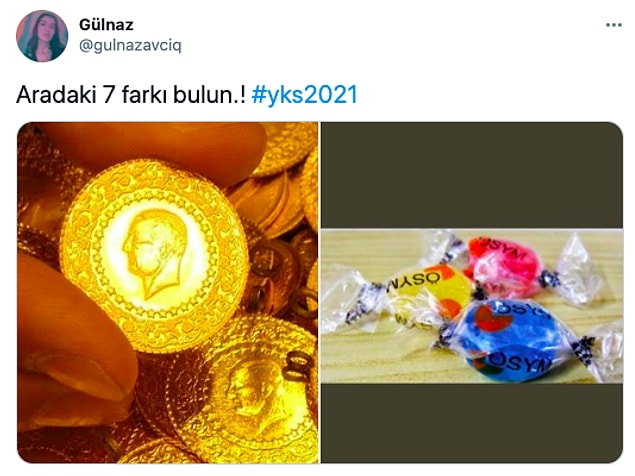Open the gold coins photo on left
This screenshot has height=476, width=635.
click(x=168, y=292)
